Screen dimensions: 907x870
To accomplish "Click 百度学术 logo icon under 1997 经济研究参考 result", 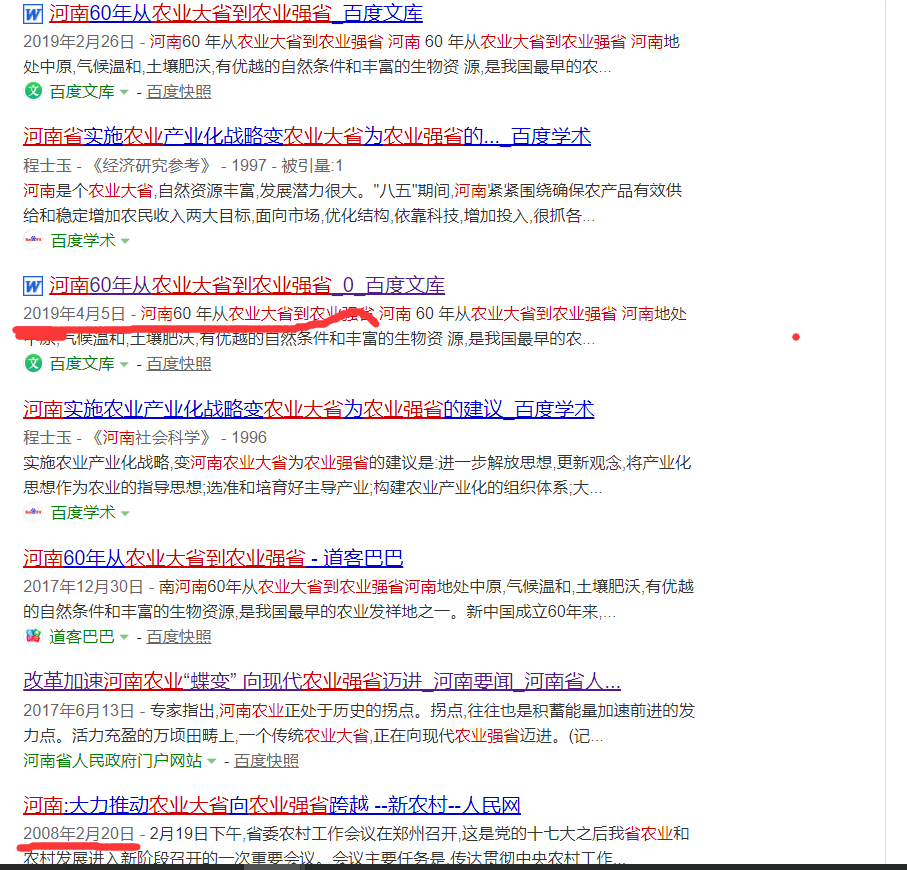I will [34, 239].
